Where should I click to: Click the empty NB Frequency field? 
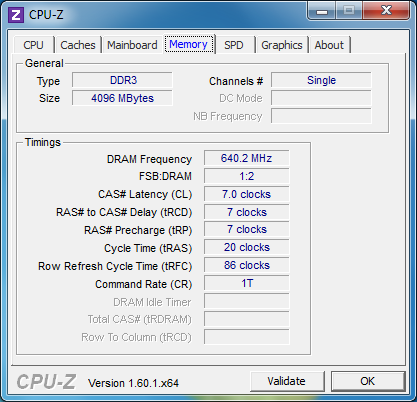pyautogui.click(x=321, y=116)
